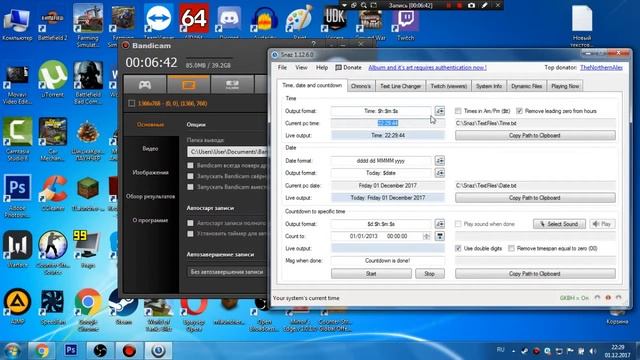640x360 pixels.
Task: Switch to the Dynamic Files tab
Action: pos(527,86)
